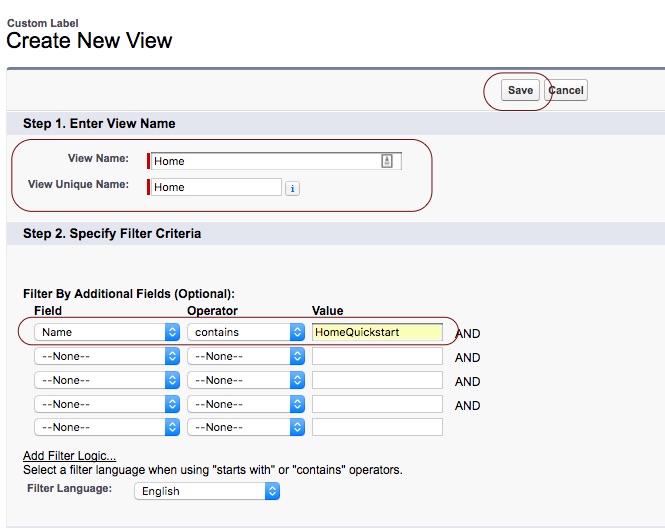The width and height of the screenshot is (665, 528).
Task: Open the second row Field dropdown
Action: pos(107,356)
